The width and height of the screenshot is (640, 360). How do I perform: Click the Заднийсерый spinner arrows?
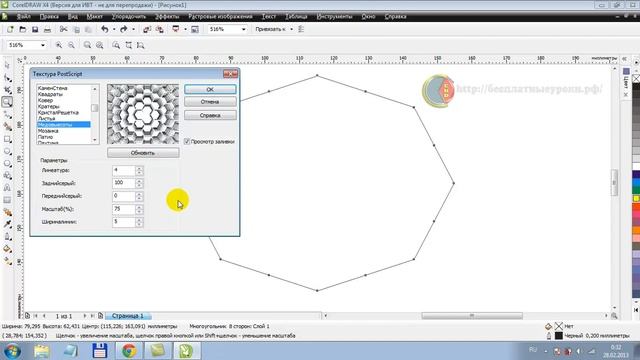(139, 183)
